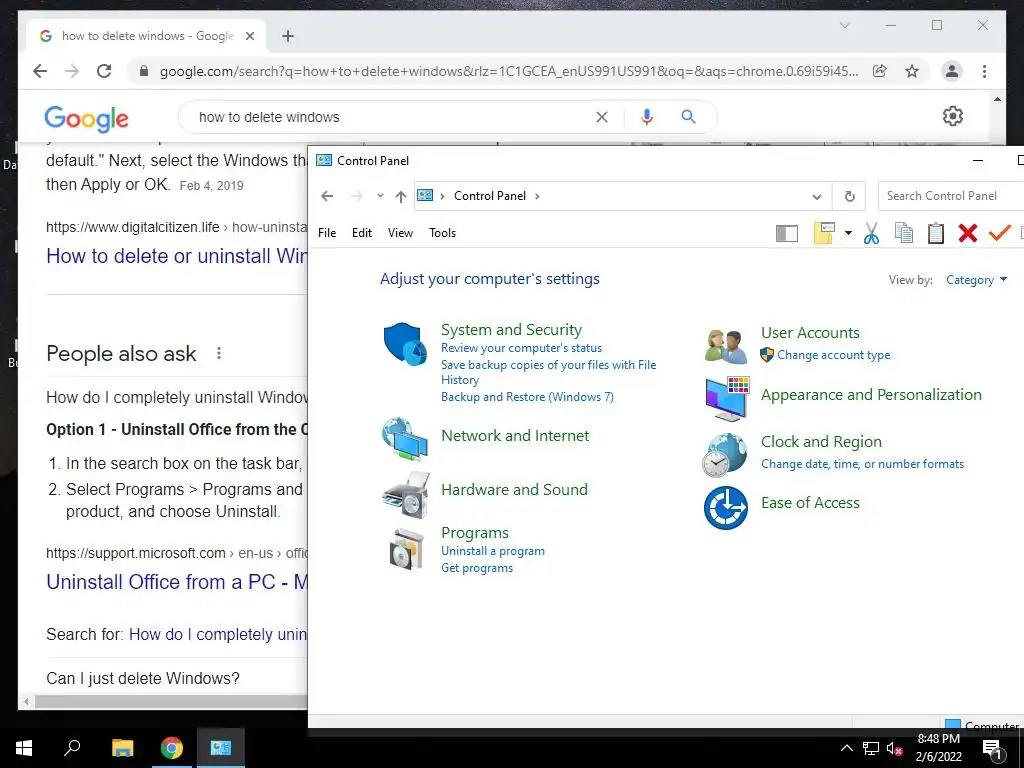Open the Edit menu in Control Panel

coord(362,232)
